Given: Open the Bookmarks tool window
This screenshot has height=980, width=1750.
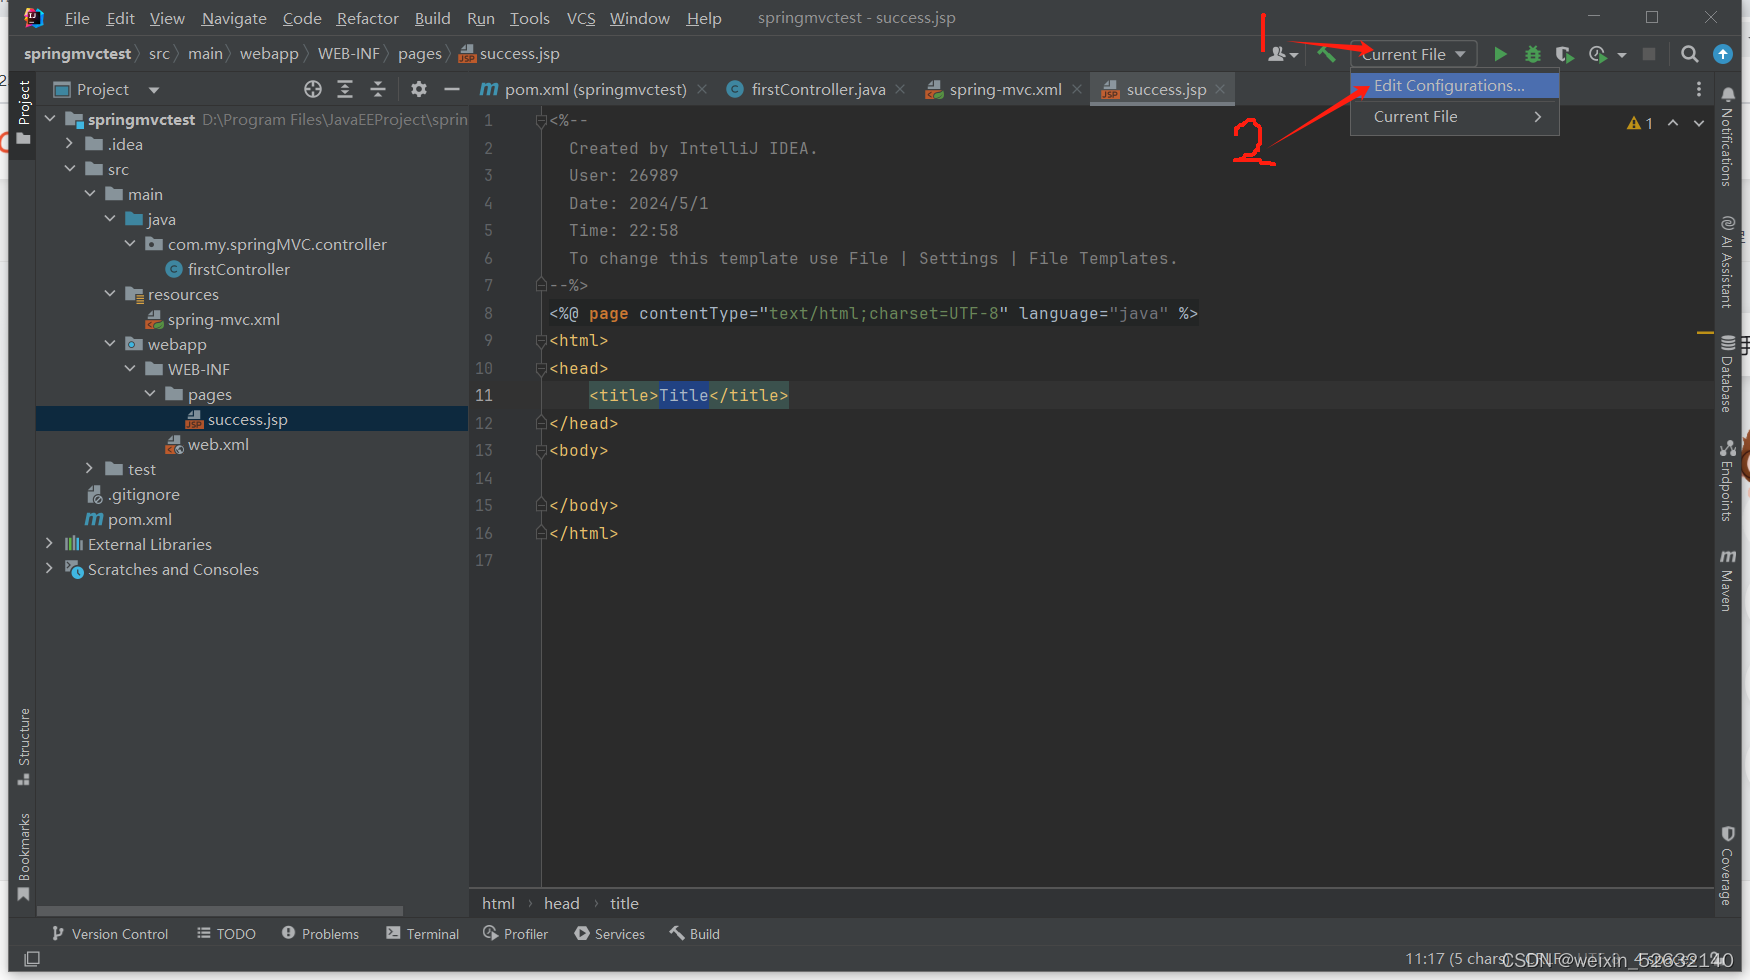Looking at the screenshot, I should pos(24,857).
